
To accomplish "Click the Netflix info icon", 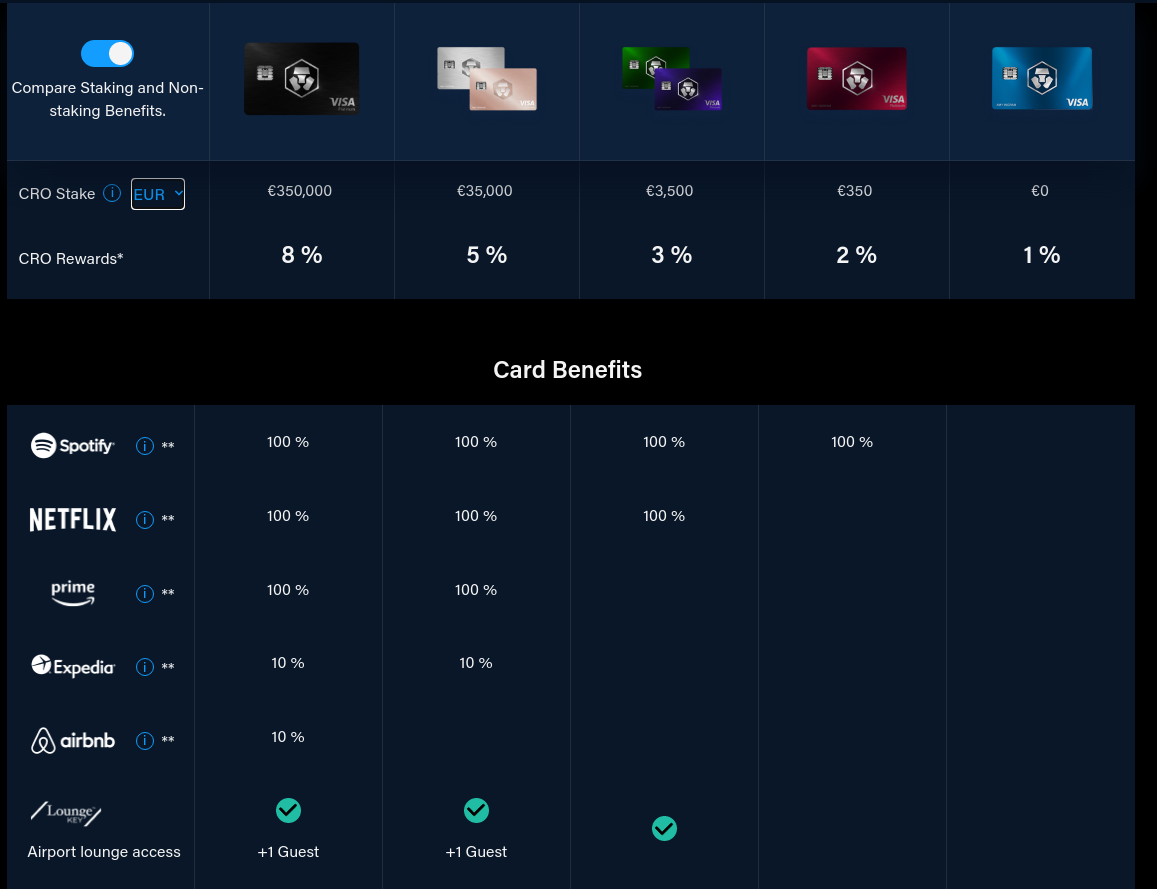I will 145,519.
